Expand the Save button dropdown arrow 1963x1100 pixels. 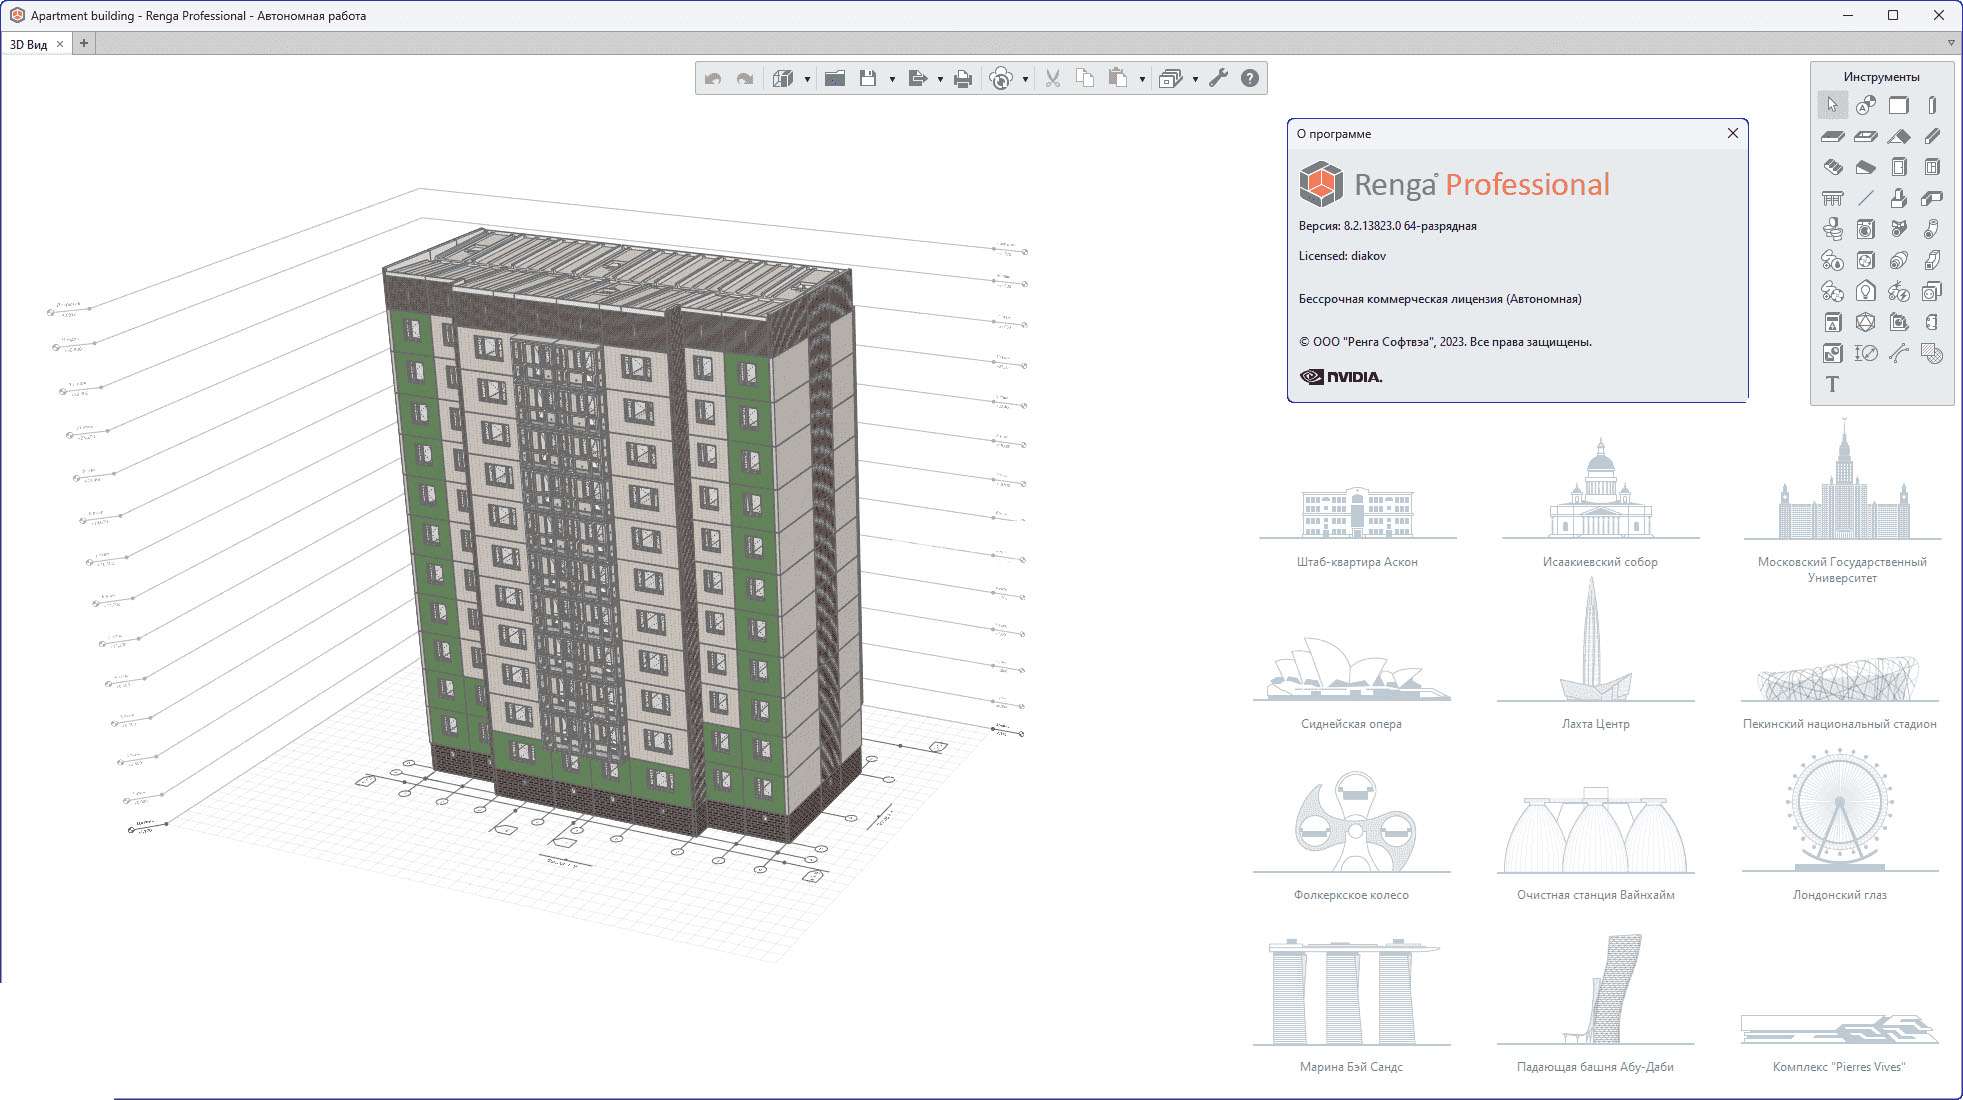coord(892,79)
